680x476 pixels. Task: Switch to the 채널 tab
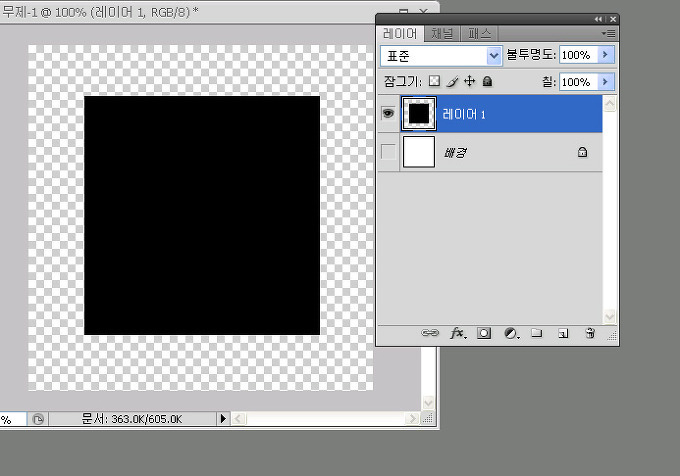pos(442,33)
